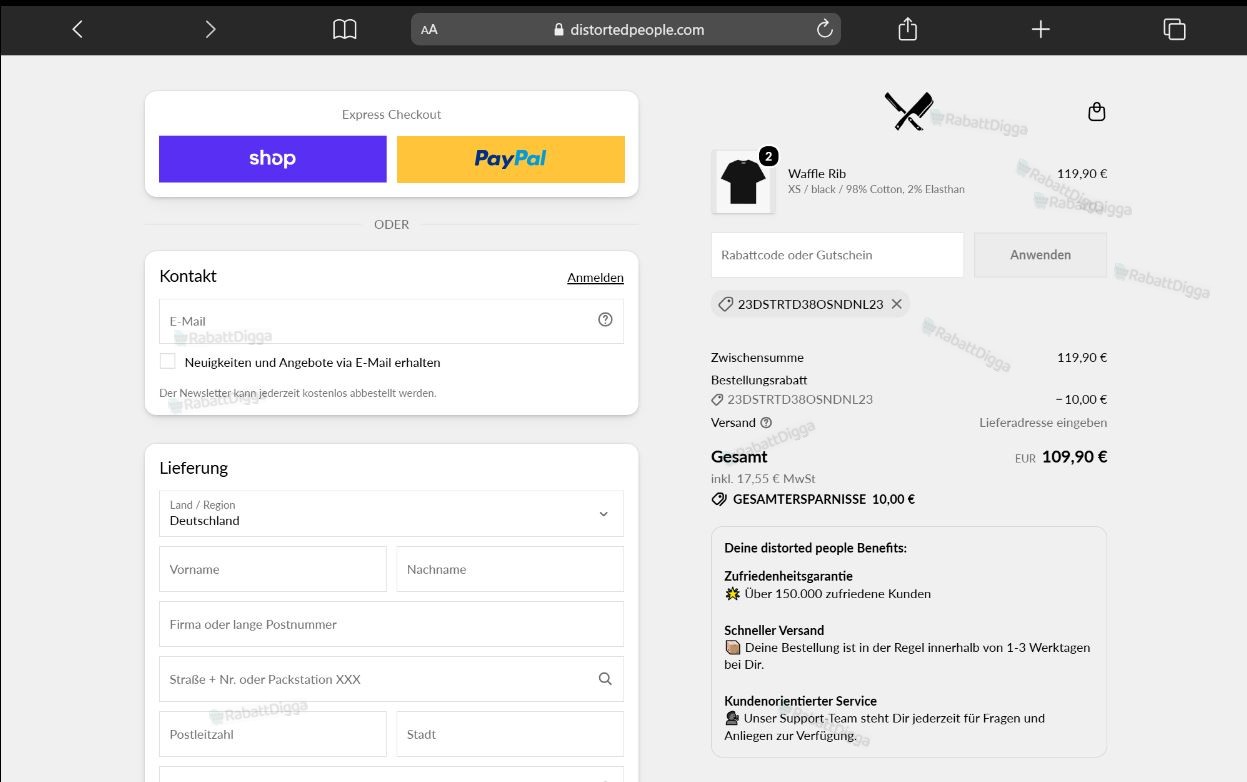Click the Waffle Rib product thumbnail
The image size is (1247, 782).
click(x=743, y=182)
